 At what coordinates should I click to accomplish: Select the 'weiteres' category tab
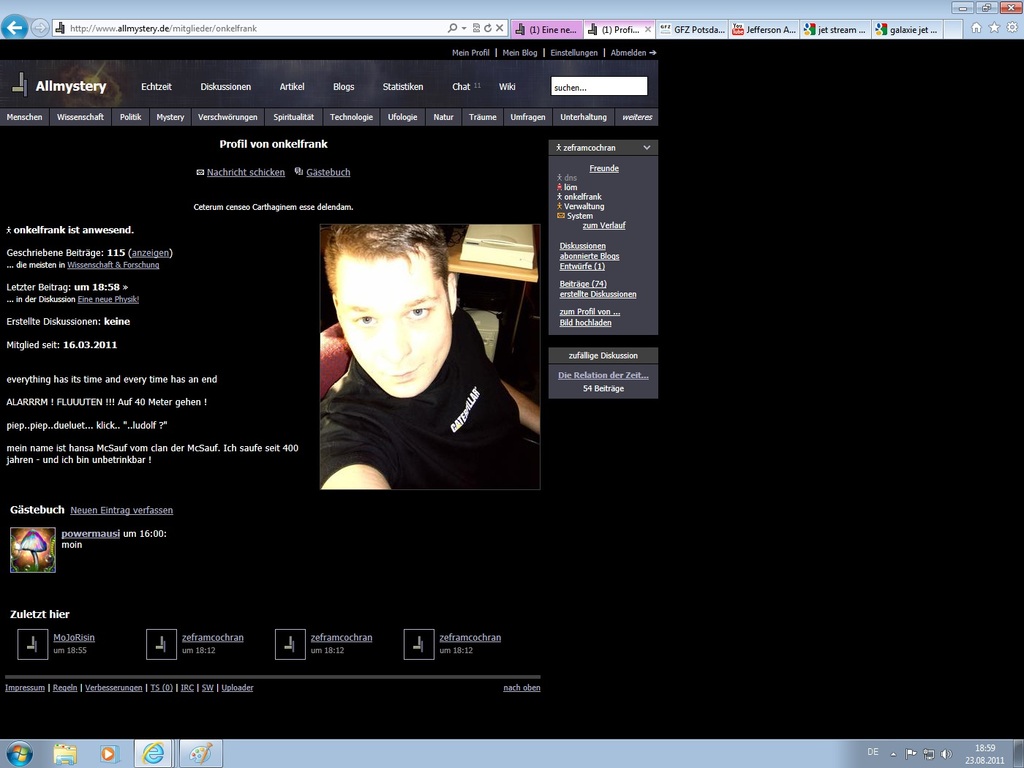[637, 117]
